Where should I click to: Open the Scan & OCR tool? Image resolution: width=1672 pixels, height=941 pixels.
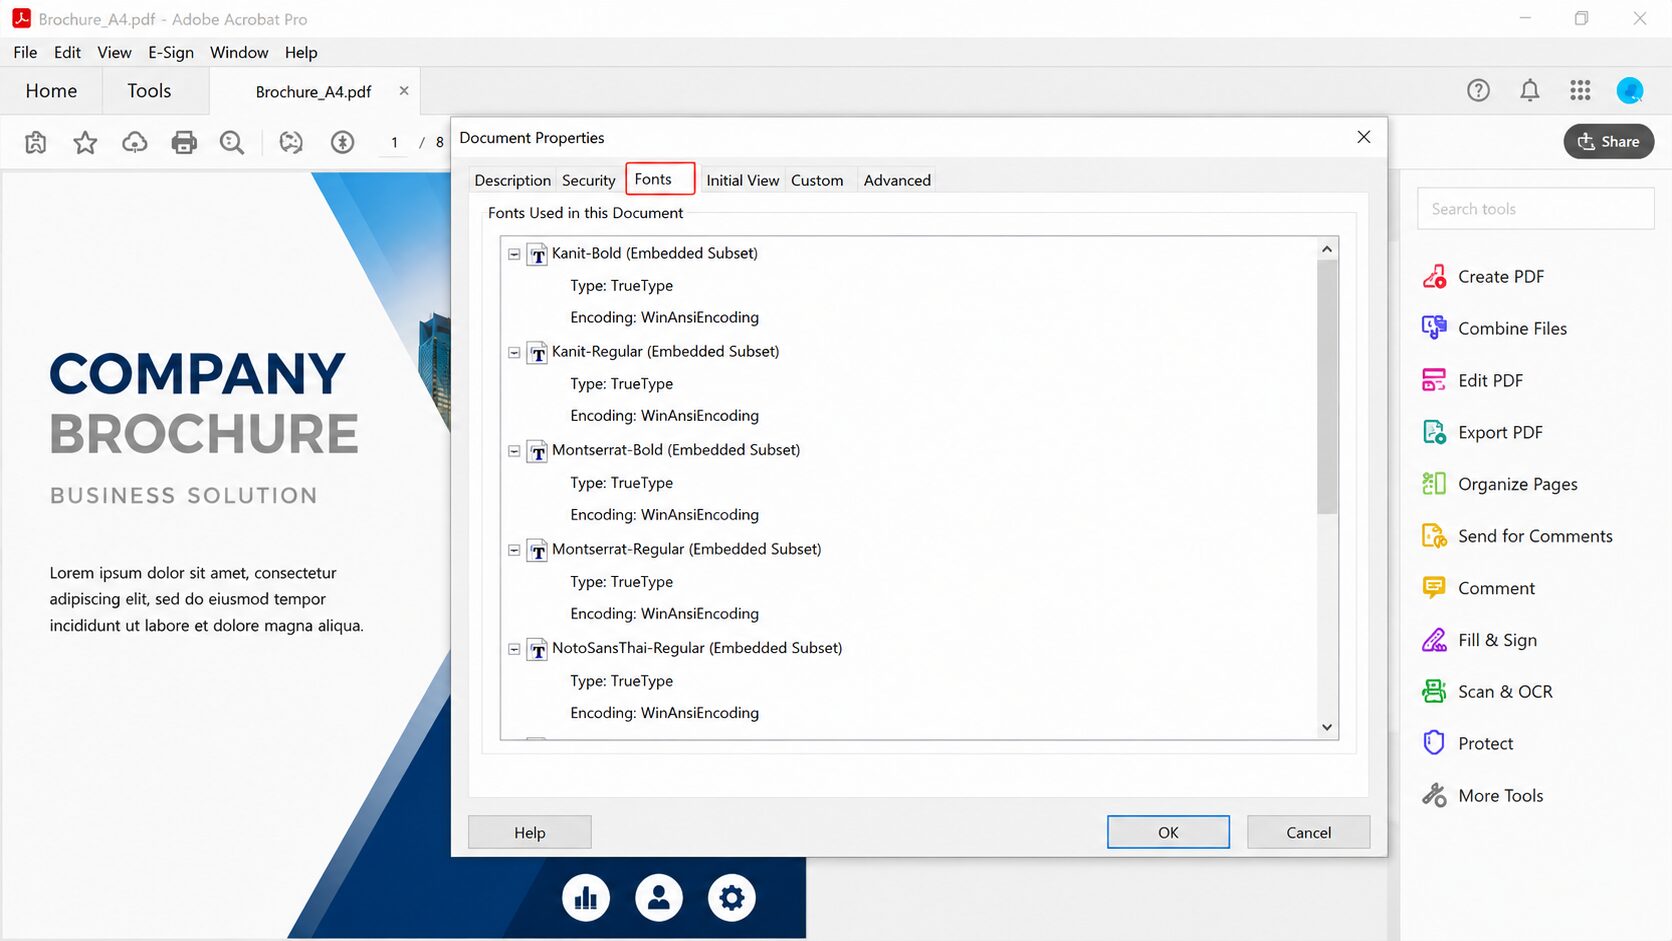click(1487, 692)
